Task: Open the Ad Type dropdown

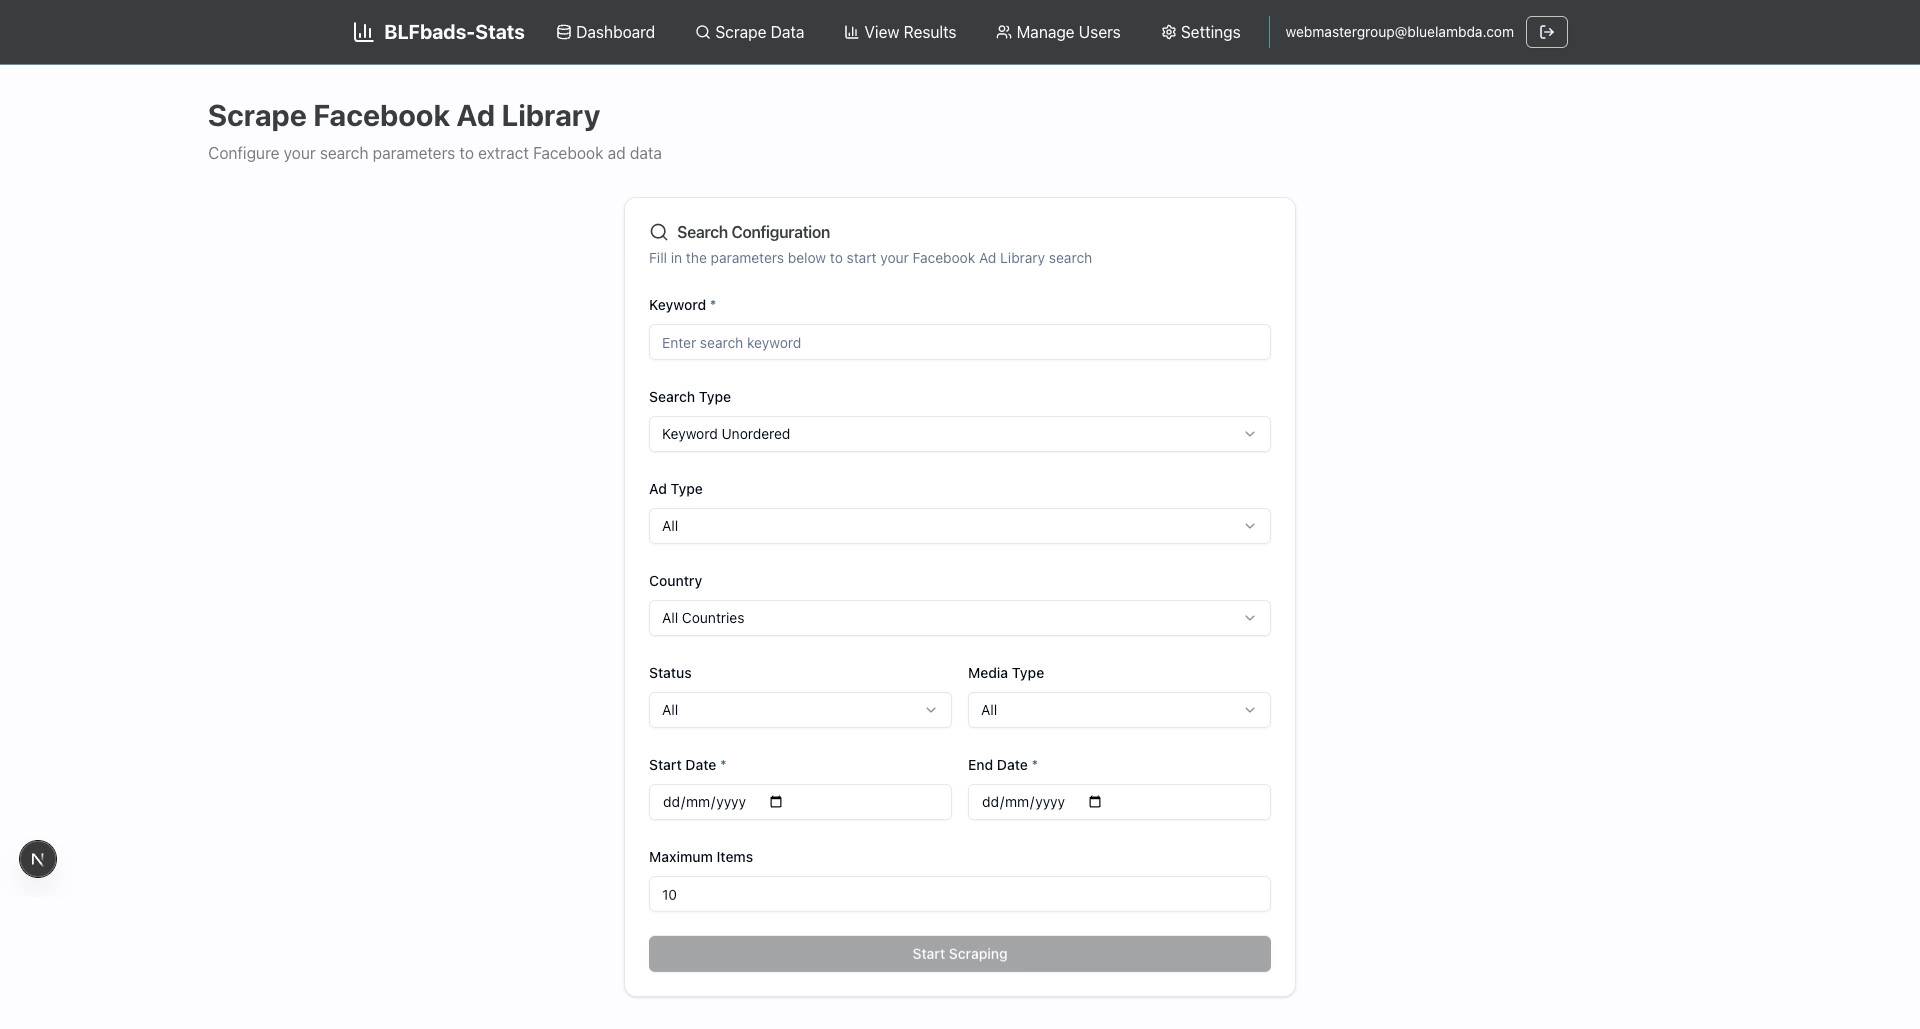Action: pos(959,526)
